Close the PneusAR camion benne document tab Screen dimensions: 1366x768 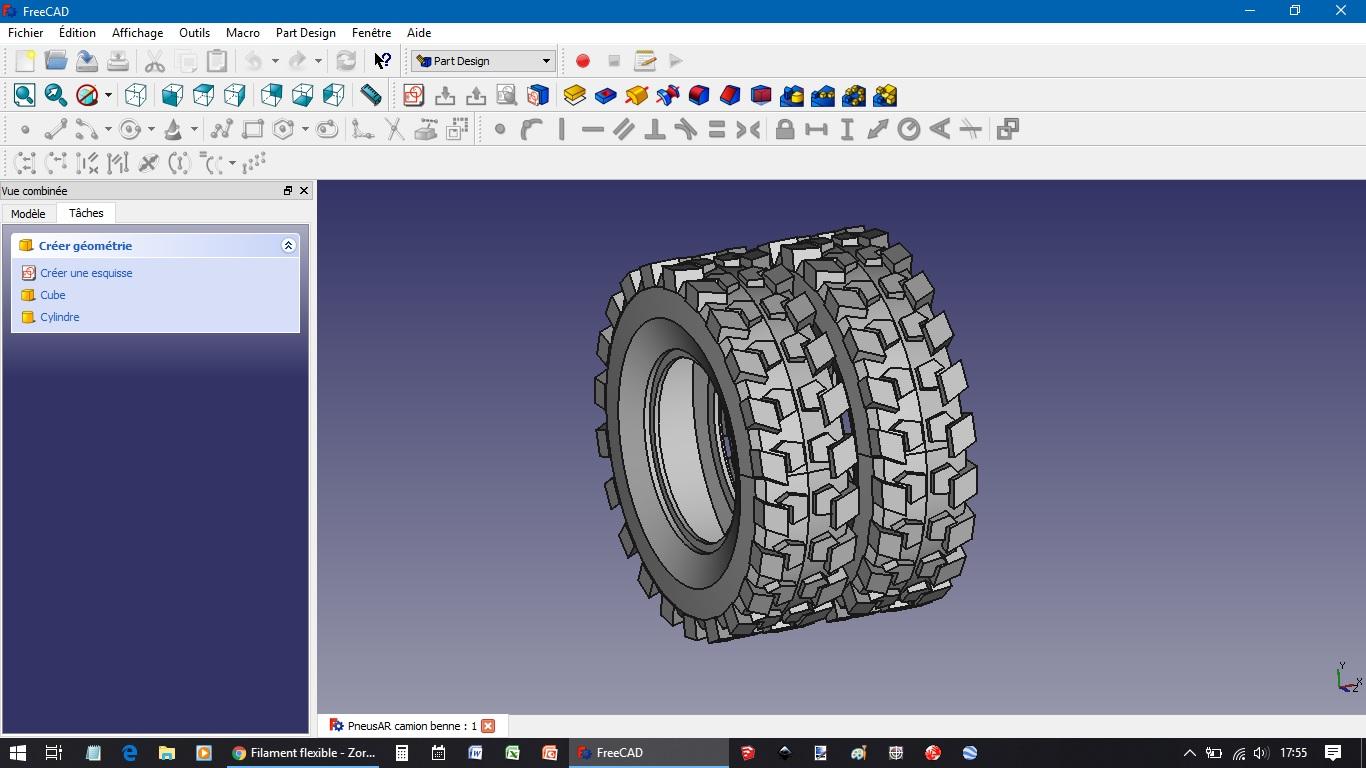[x=488, y=726]
